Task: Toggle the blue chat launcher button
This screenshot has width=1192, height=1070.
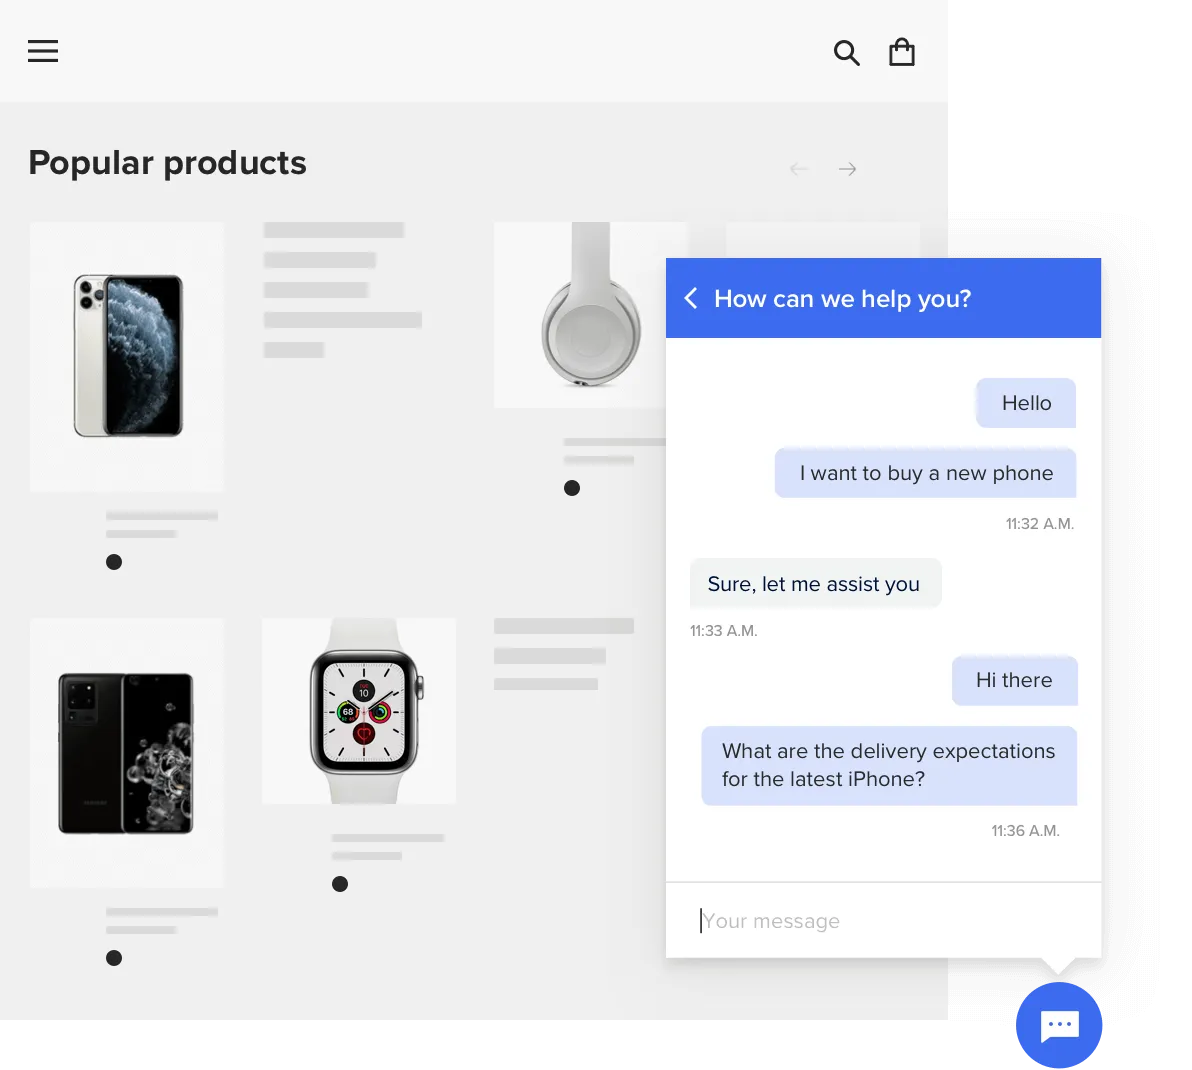Action: pyautogui.click(x=1059, y=1025)
